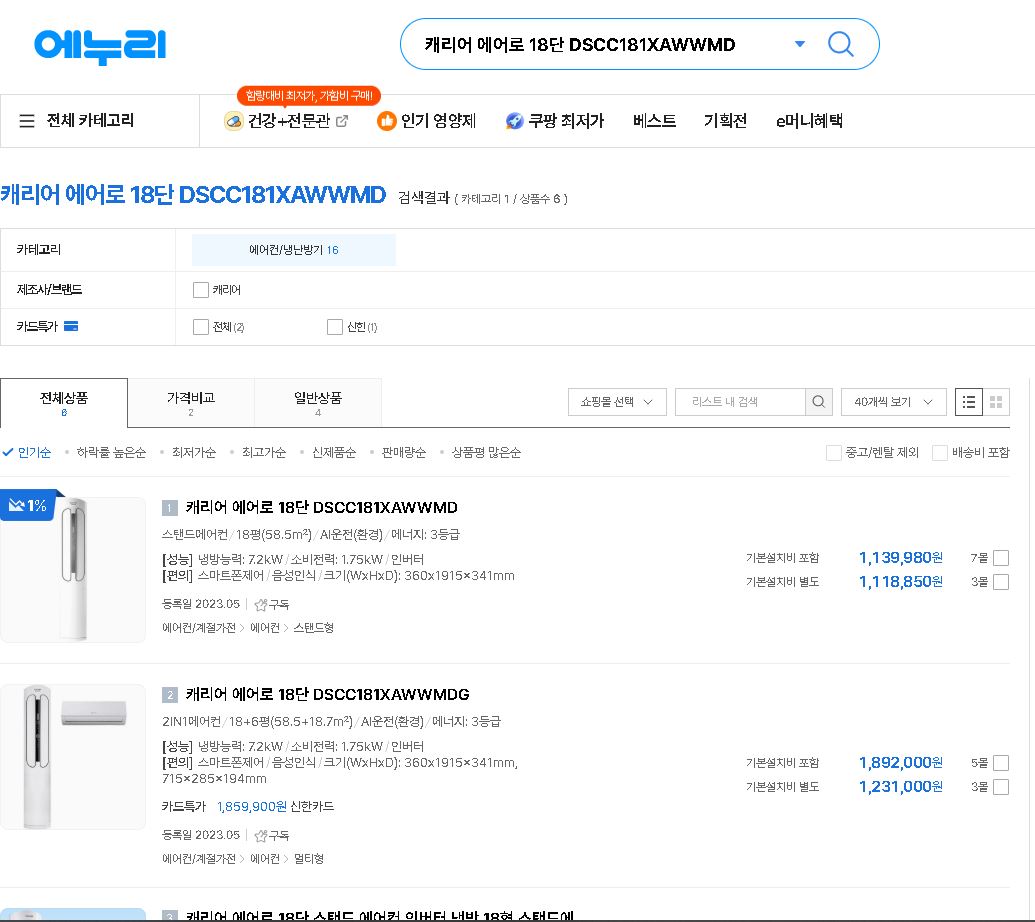Click price 1,892,000원

(900, 763)
